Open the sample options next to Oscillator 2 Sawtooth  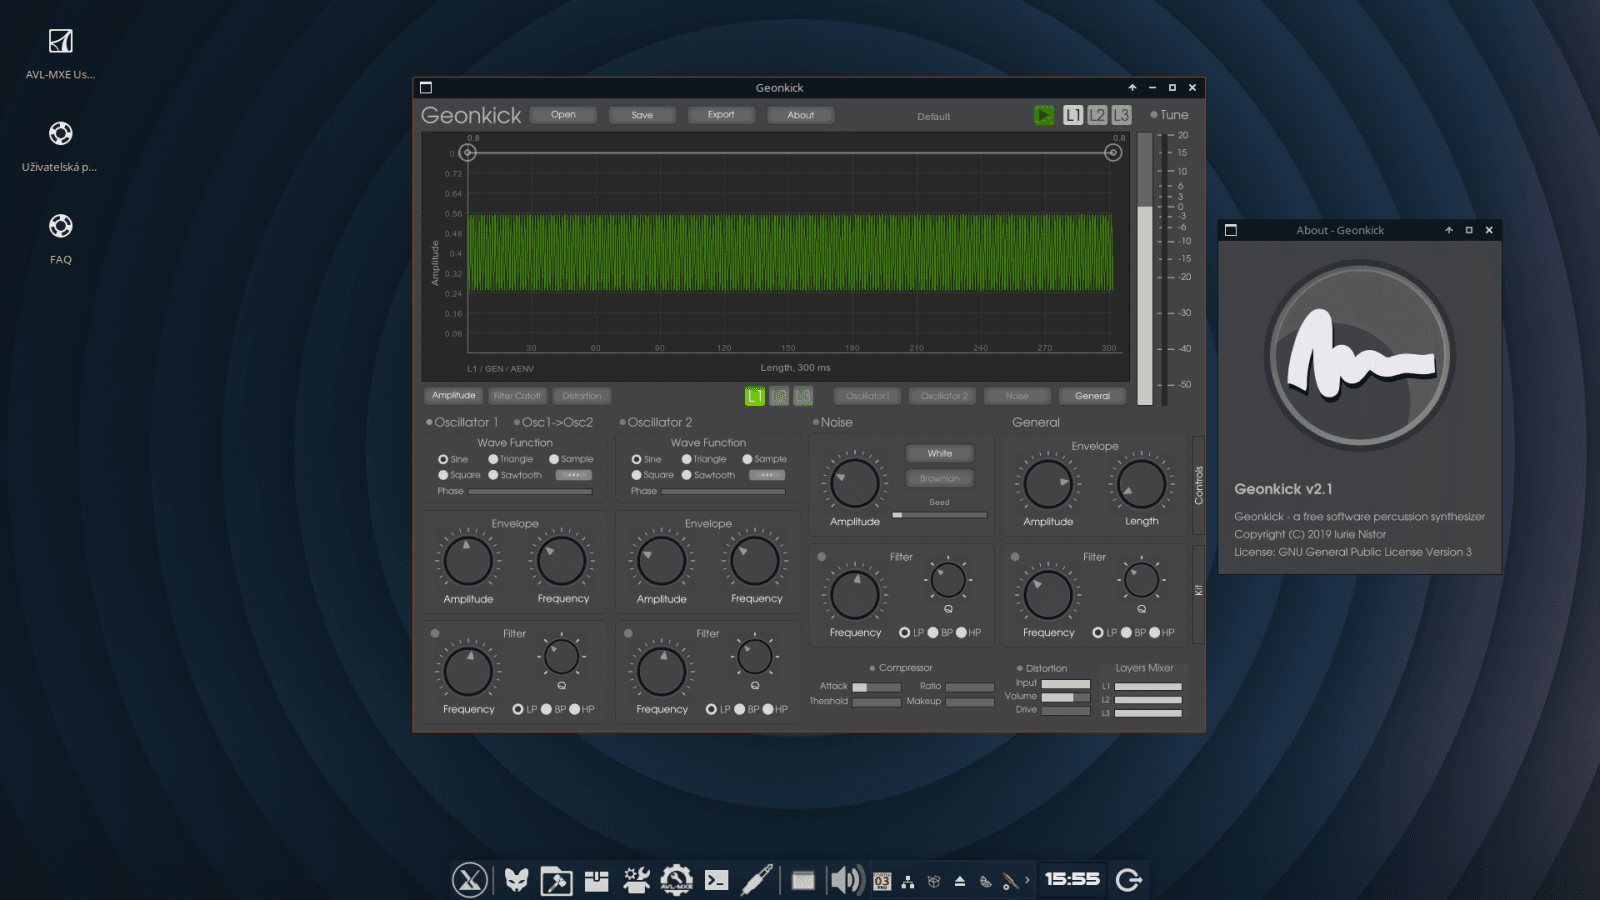pos(766,475)
